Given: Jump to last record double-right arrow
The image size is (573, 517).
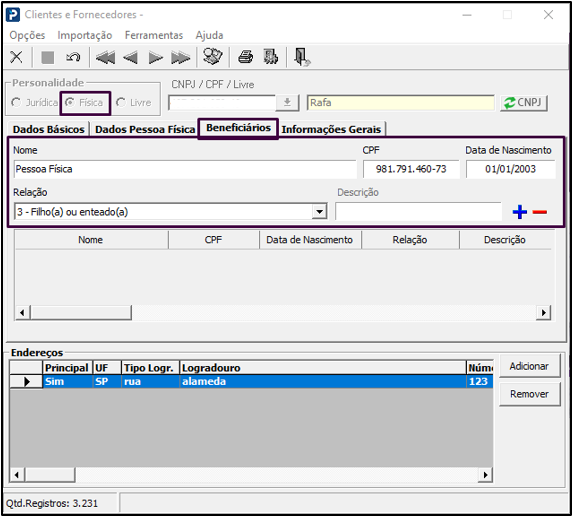Looking at the screenshot, I should point(181,58).
